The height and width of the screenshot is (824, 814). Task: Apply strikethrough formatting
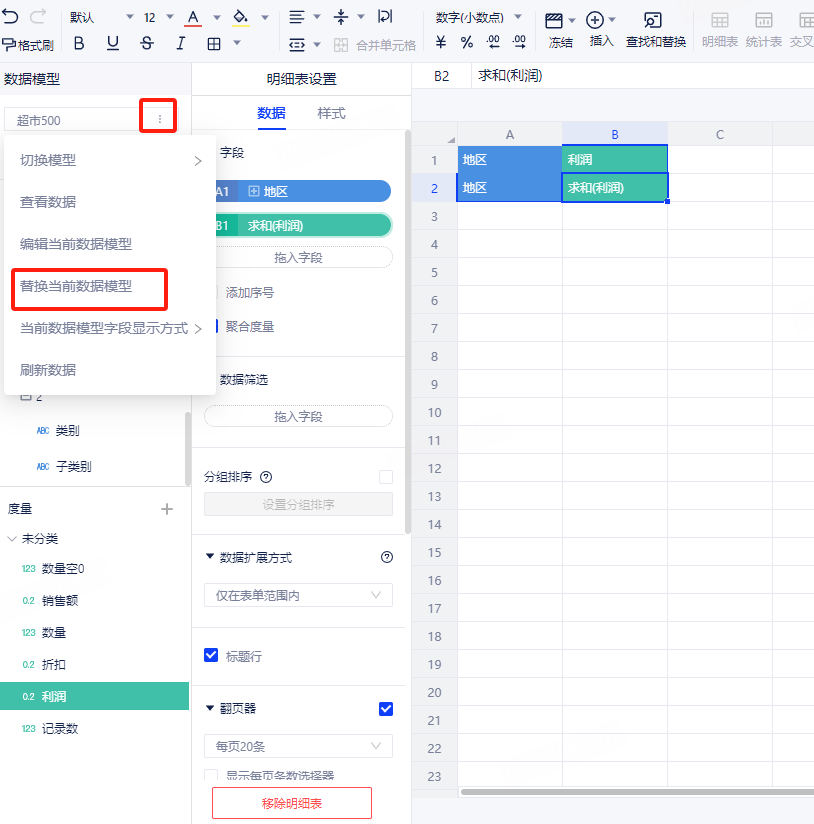point(147,43)
